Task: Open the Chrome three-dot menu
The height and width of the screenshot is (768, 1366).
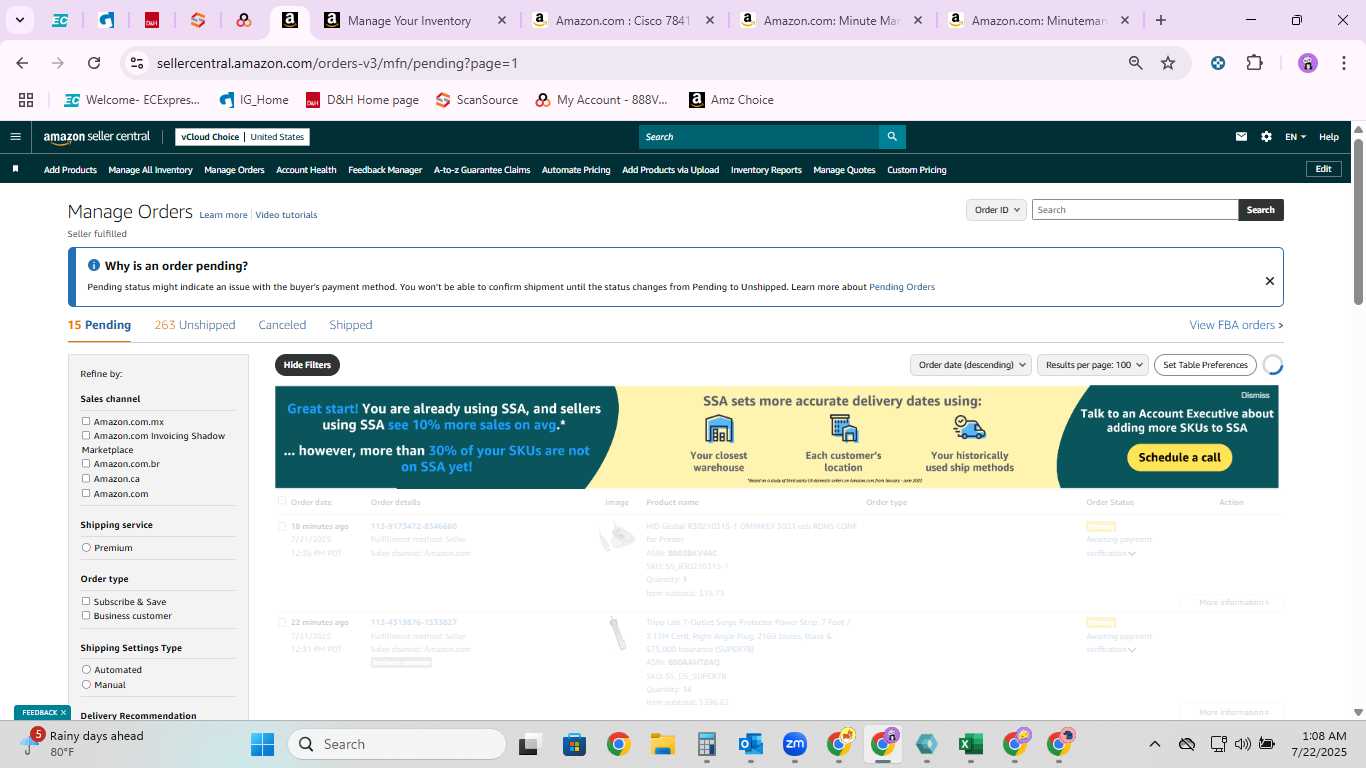Action: [1342, 63]
